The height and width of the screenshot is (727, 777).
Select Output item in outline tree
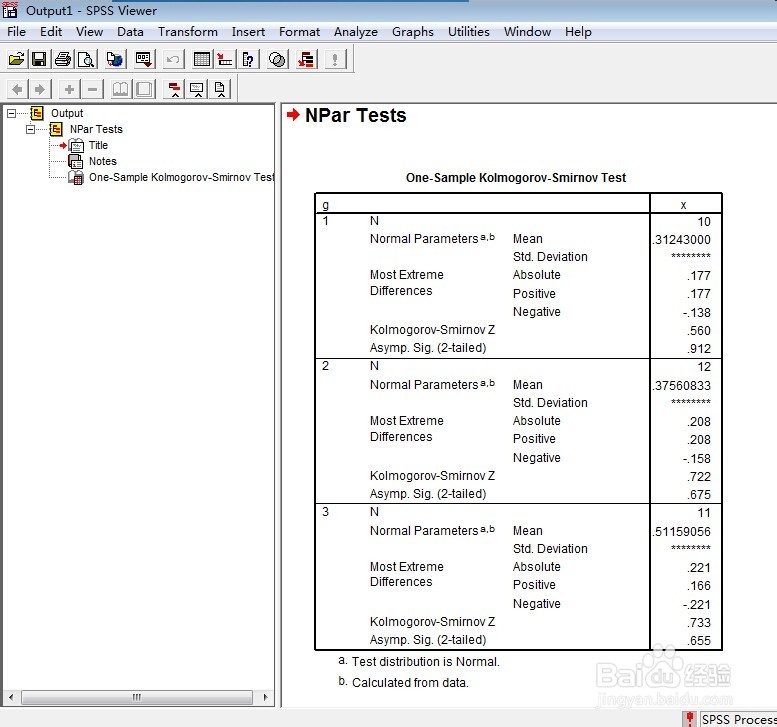67,113
